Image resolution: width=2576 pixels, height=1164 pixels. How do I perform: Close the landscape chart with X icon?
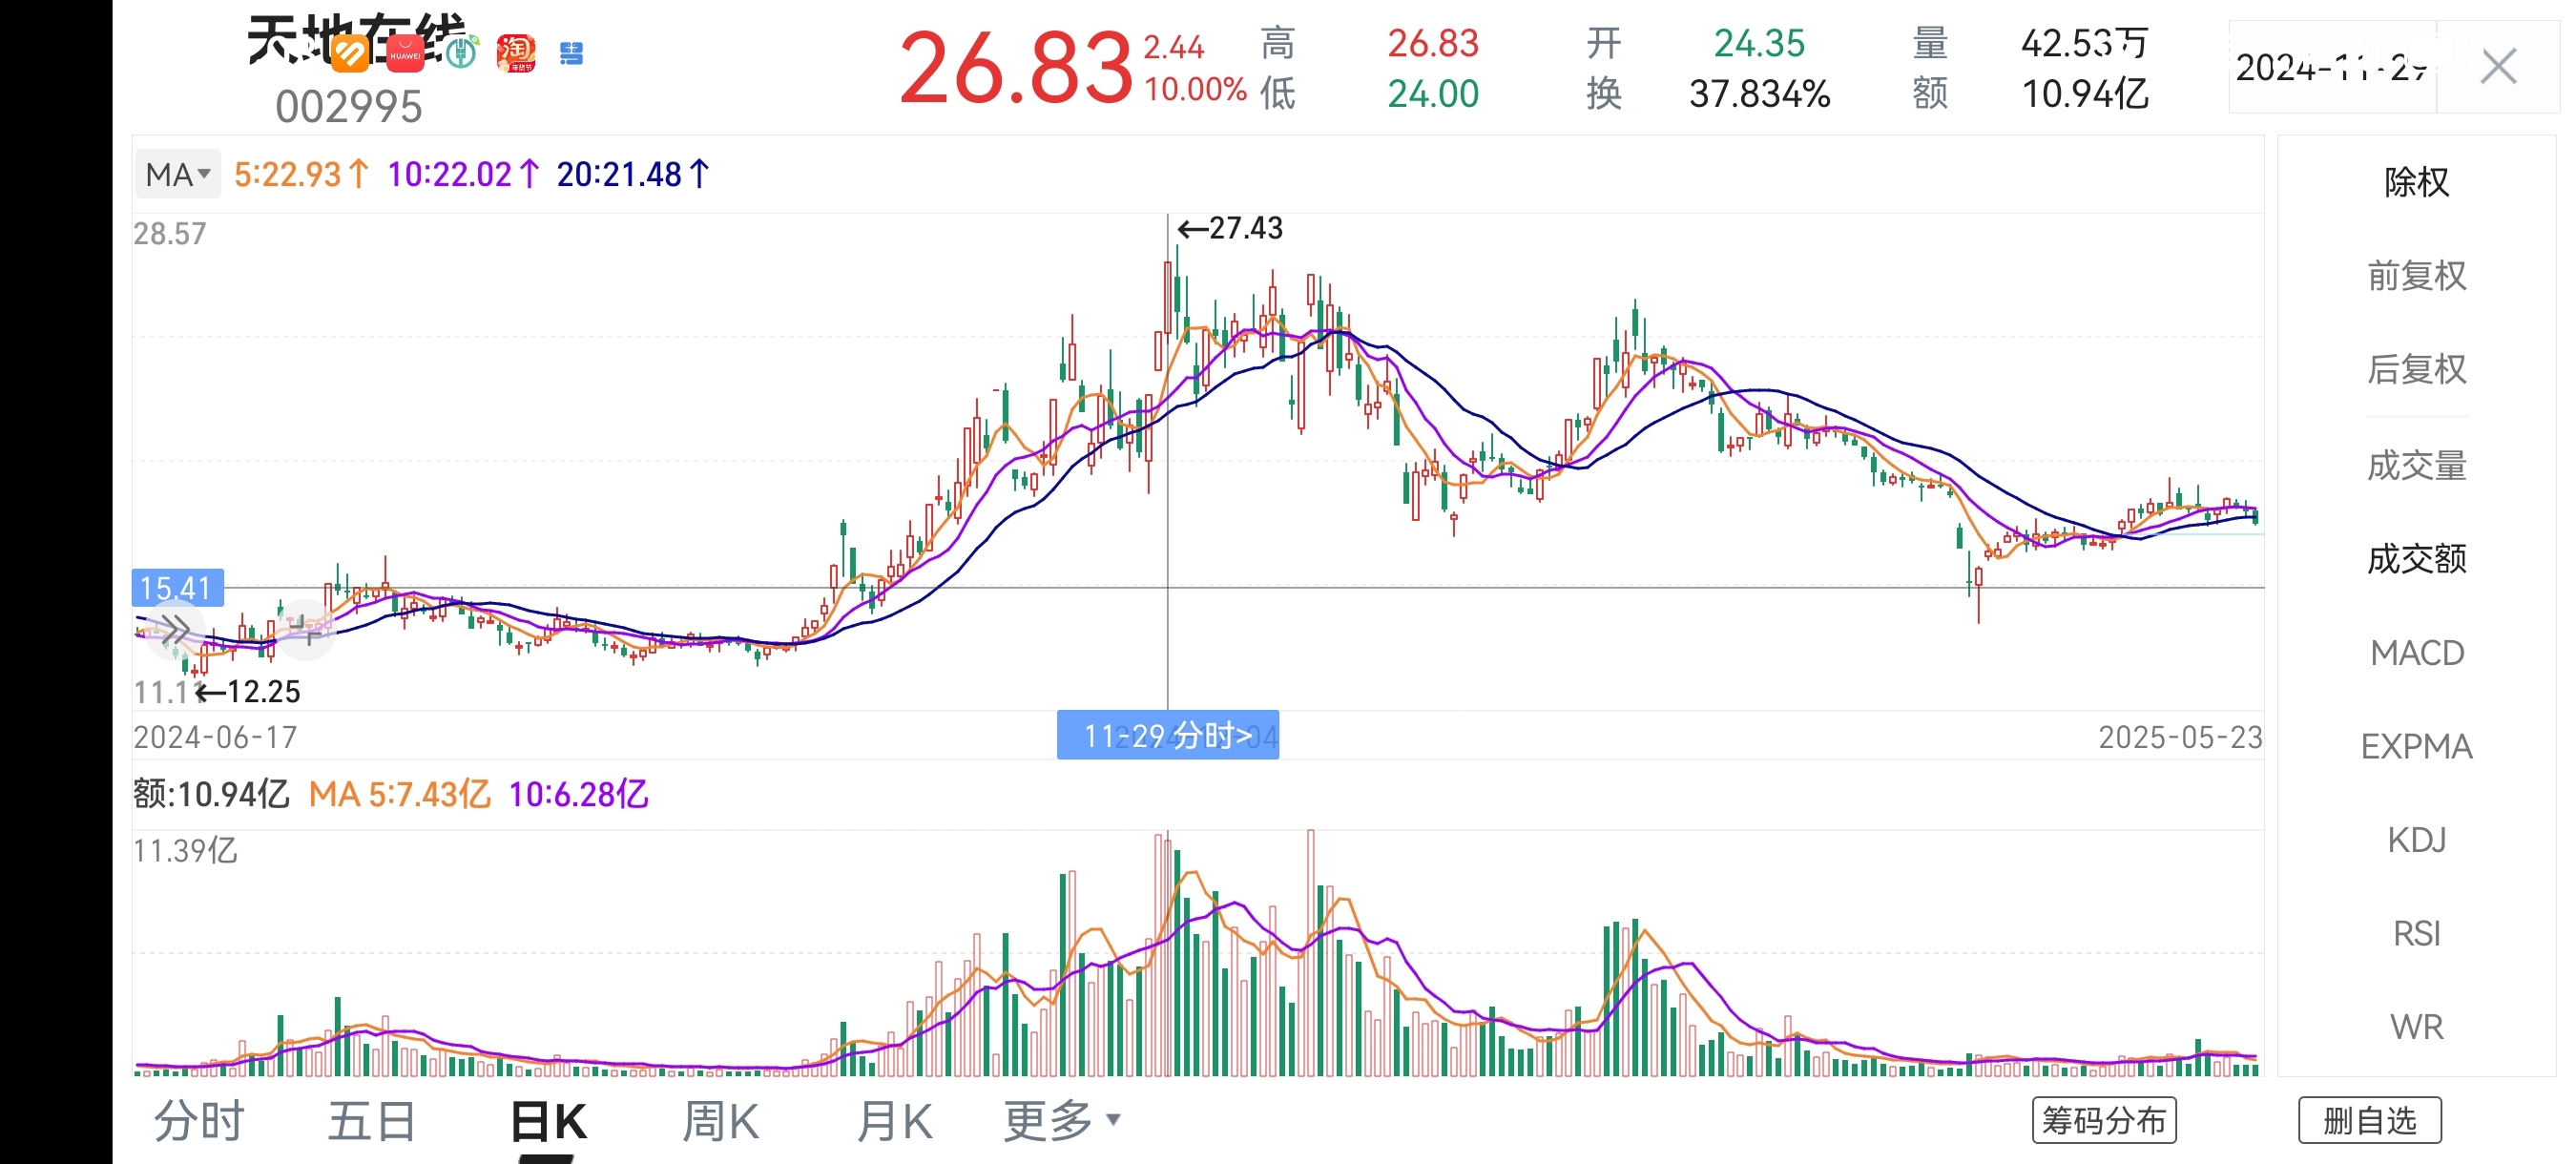point(2497,68)
